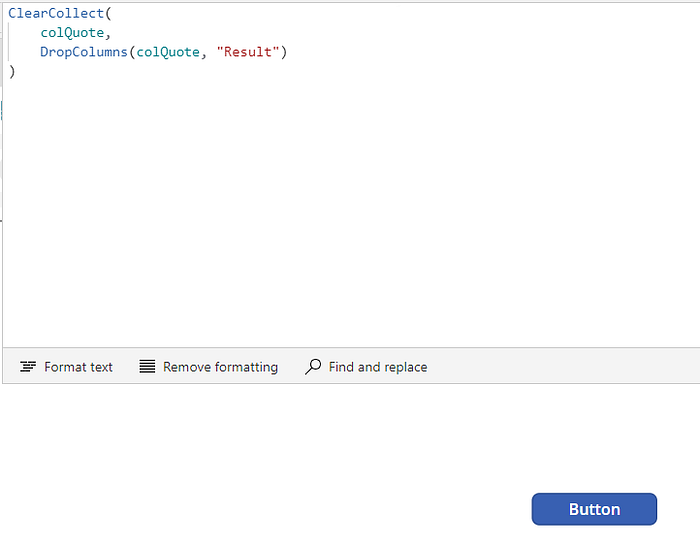Click the Find and replace magnifier icon
700x550 pixels.
313,367
